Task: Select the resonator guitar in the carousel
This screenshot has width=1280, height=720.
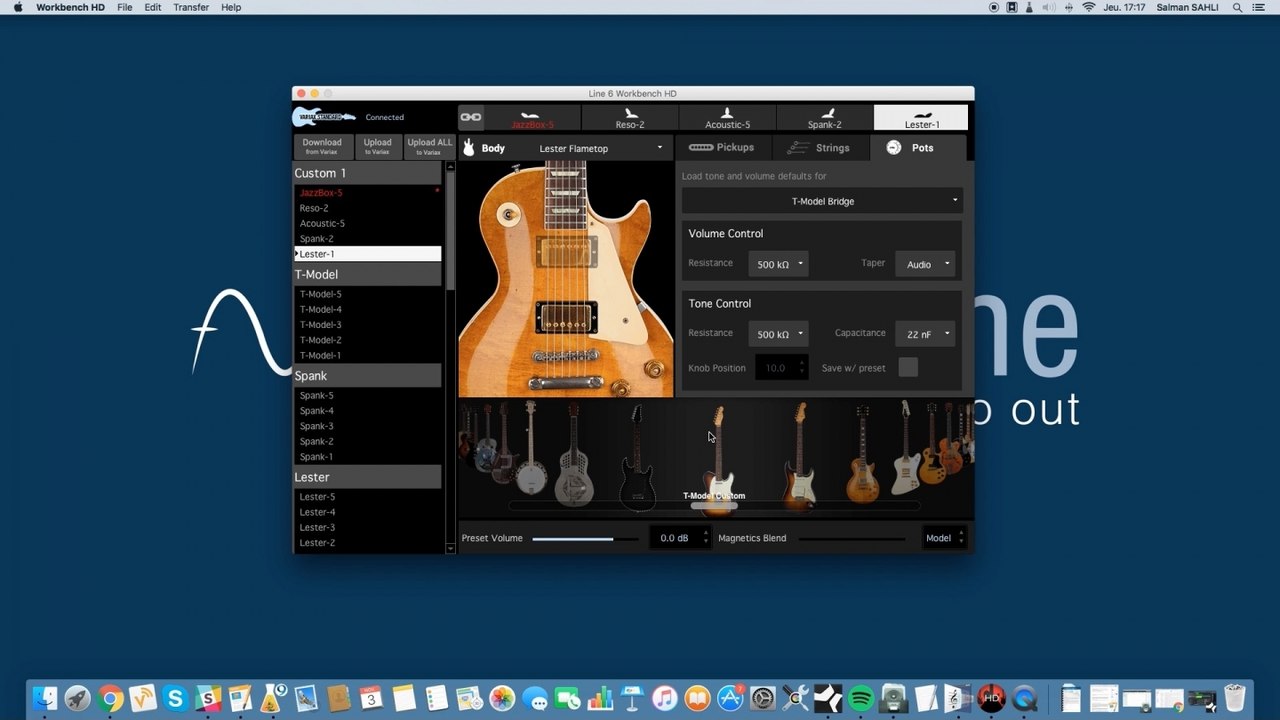Action: (573, 452)
